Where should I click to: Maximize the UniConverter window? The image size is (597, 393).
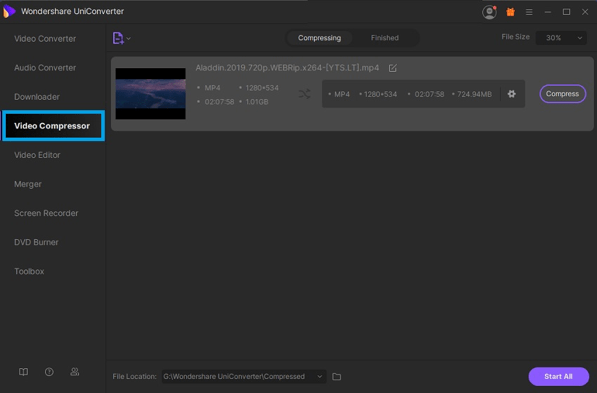coord(566,12)
